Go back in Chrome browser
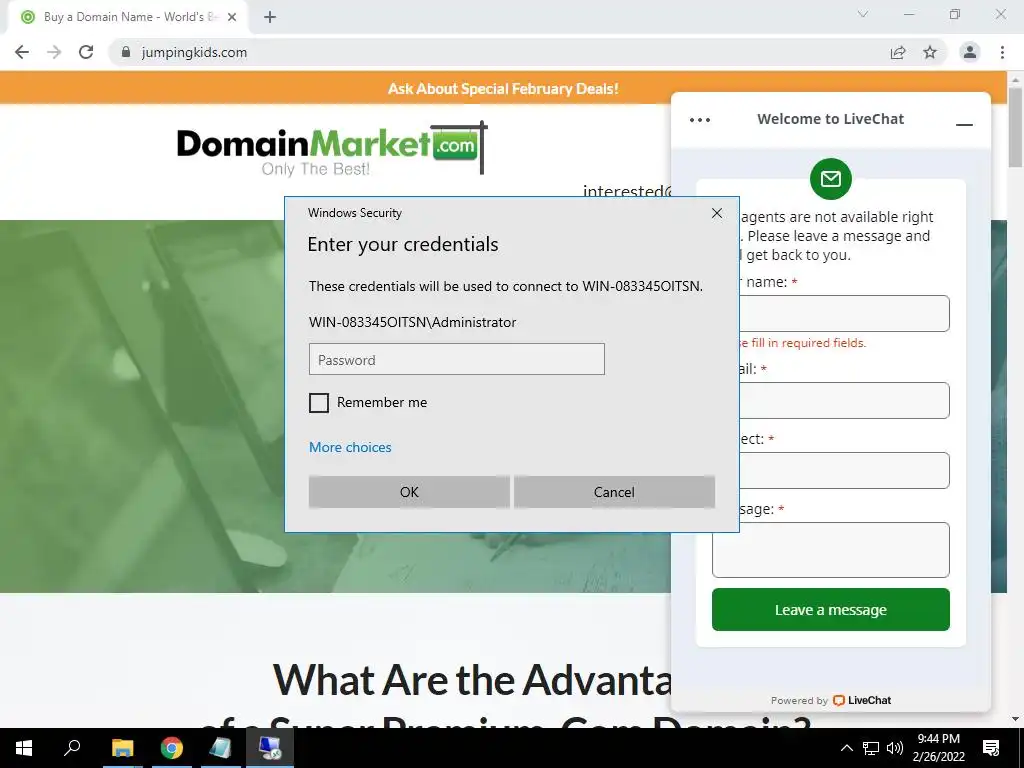Viewport: 1024px width, 768px height. coord(22,52)
